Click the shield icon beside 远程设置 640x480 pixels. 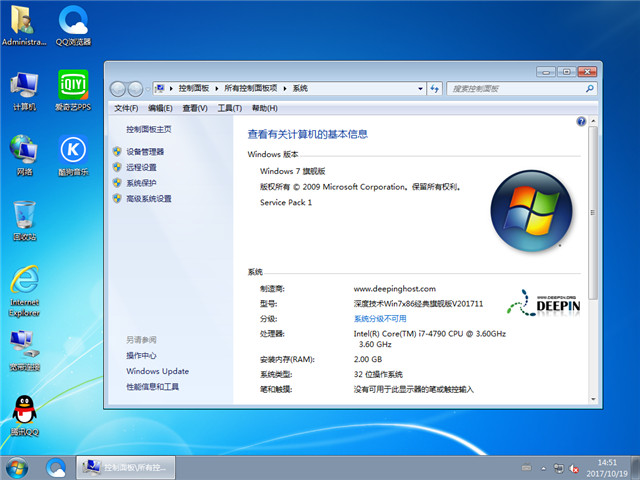pyautogui.click(x=117, y=167)
